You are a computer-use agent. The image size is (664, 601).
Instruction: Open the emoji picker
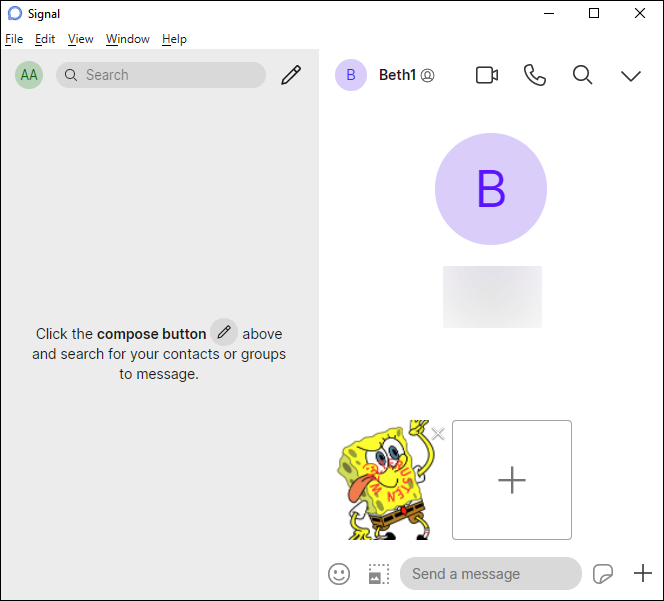(x=339, y=574)
